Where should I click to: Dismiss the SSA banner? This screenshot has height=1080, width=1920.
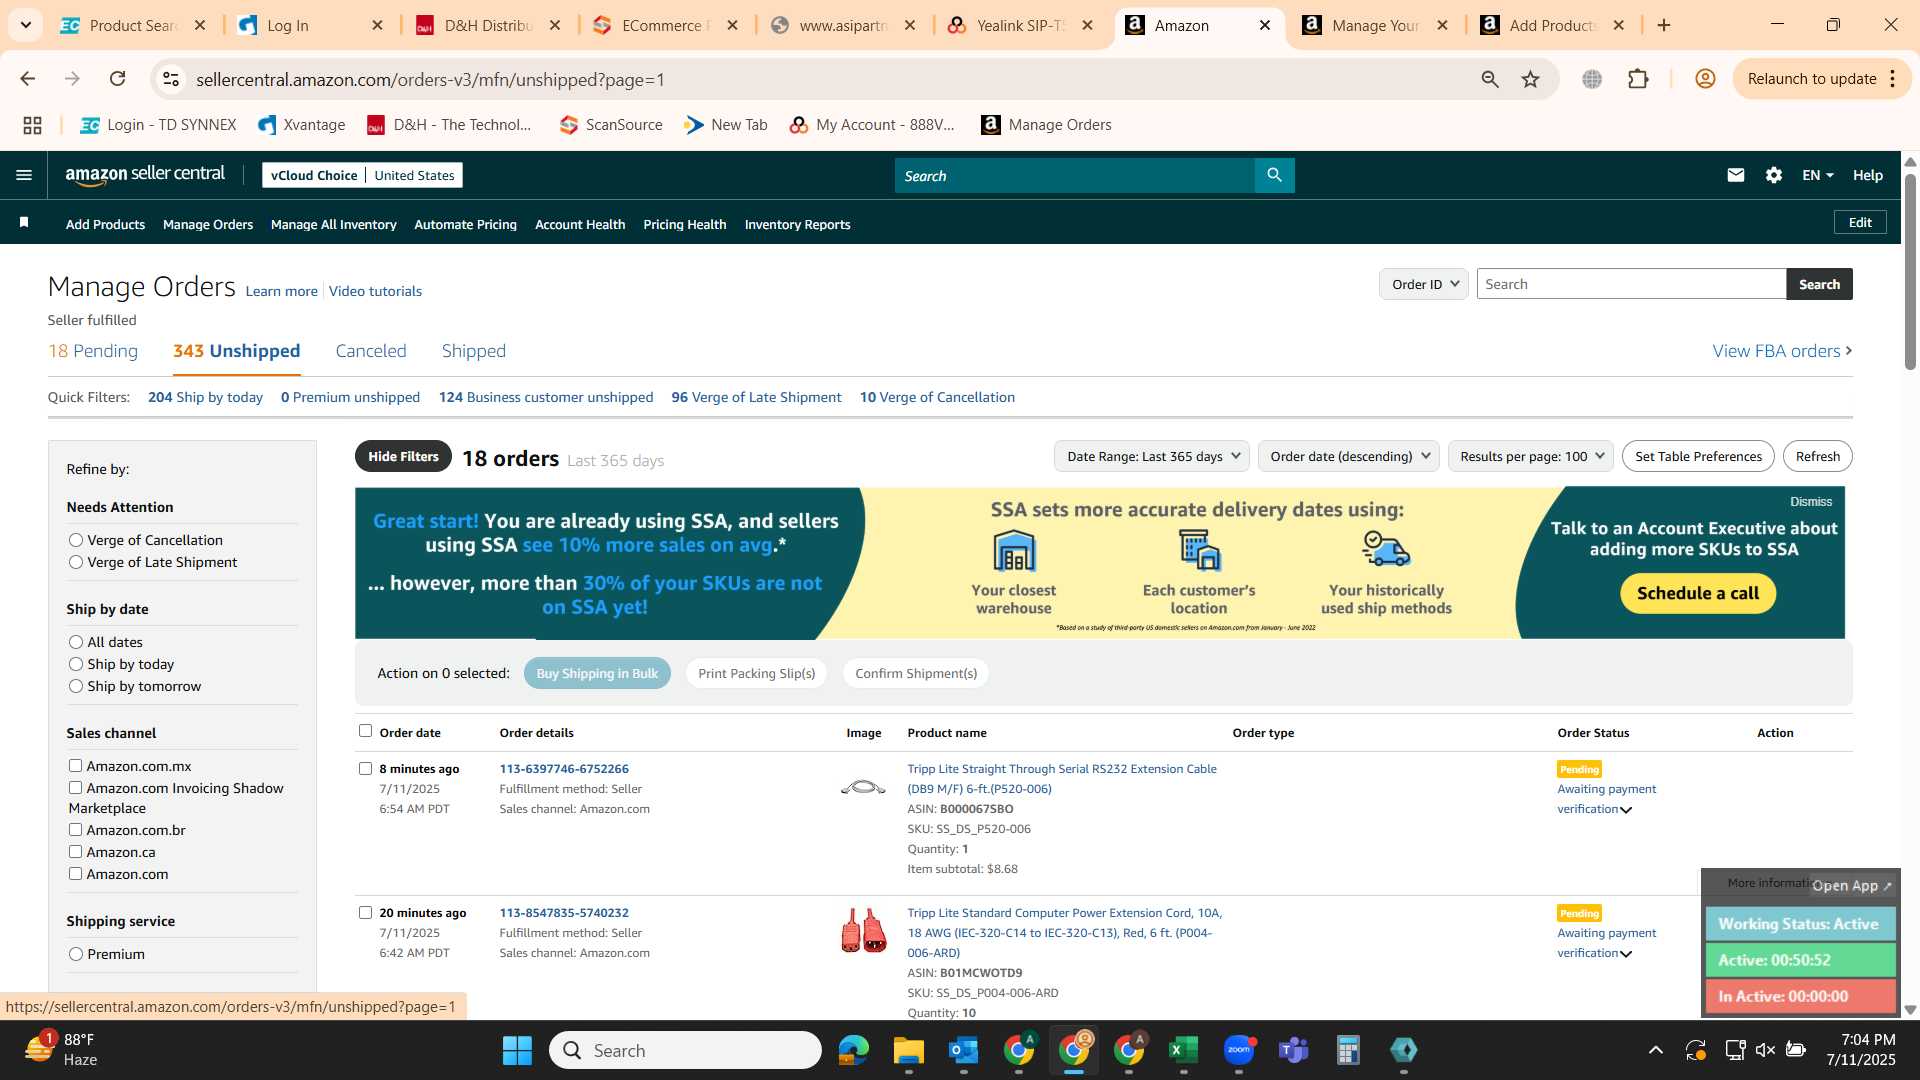click(x=1811, y=501)
